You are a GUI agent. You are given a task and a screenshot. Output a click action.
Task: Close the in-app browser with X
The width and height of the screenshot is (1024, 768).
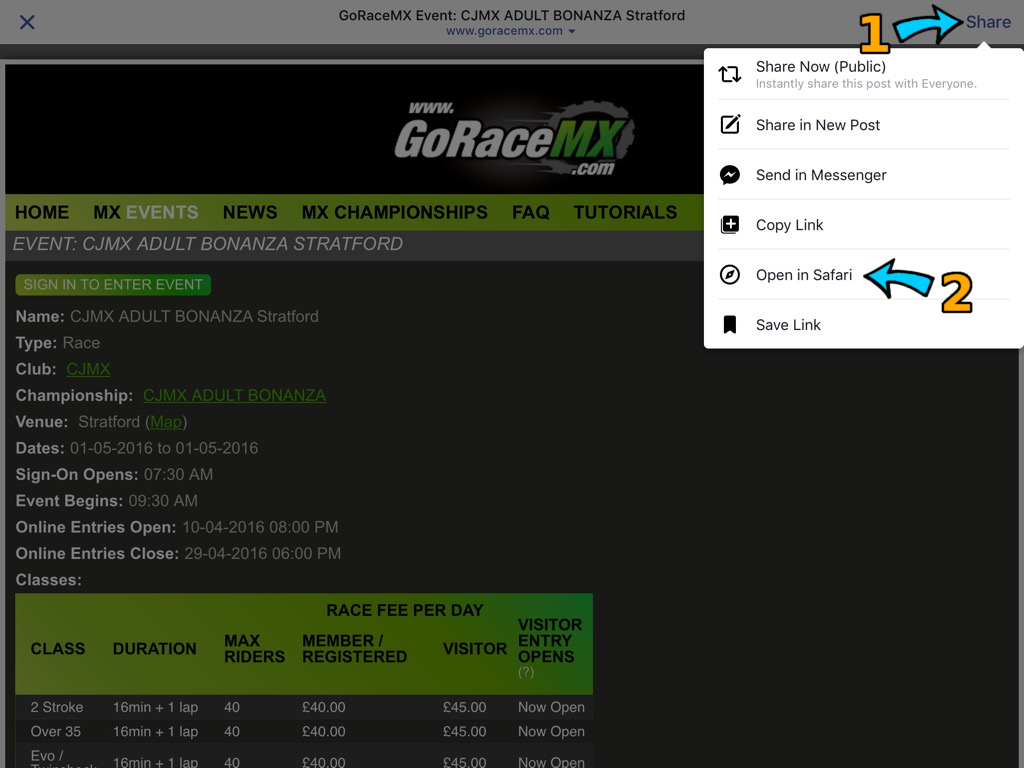point(27,22)
